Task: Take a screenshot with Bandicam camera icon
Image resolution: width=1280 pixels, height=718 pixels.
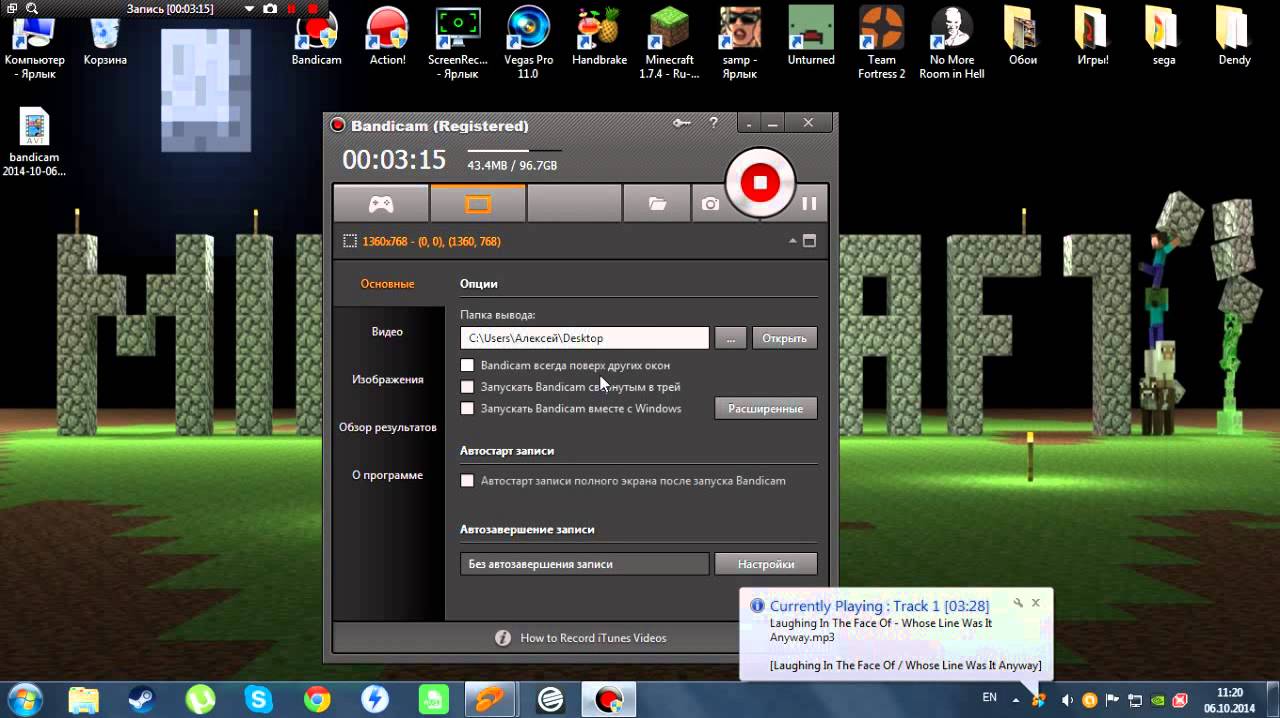Action: (x=710, y=203)
